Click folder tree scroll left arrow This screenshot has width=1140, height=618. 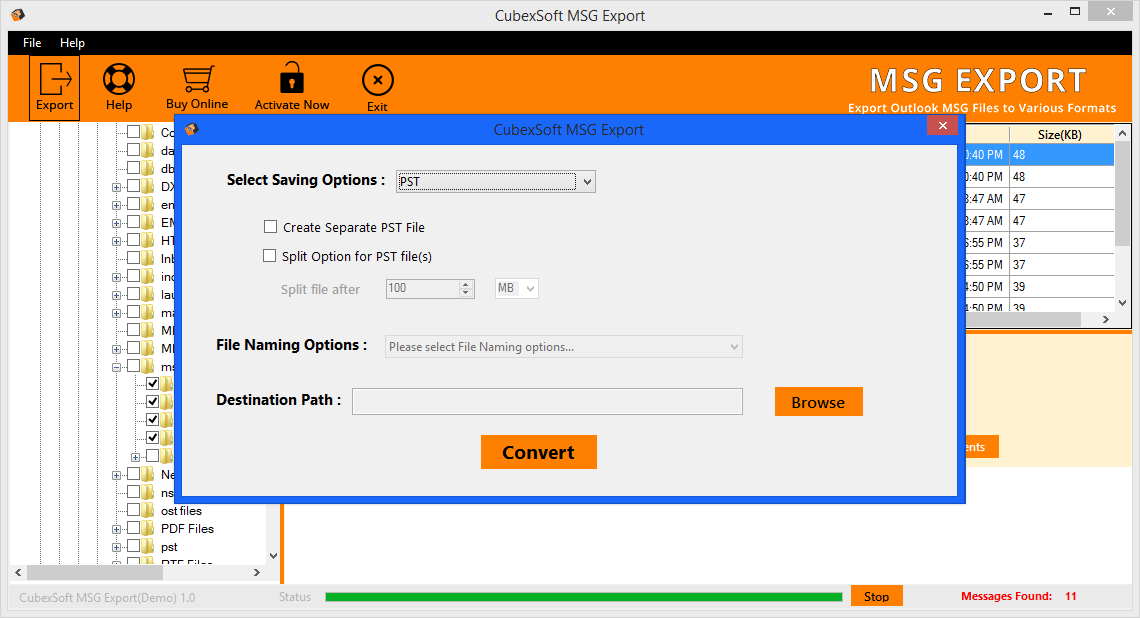18,572
